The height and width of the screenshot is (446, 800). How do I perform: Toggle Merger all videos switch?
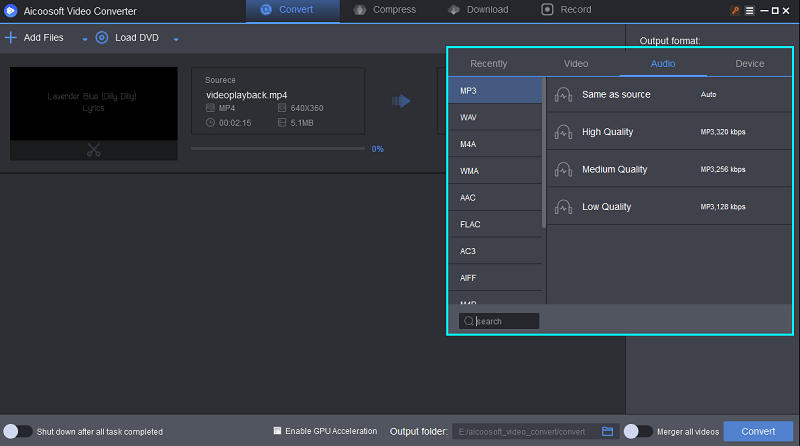[635, 432]
